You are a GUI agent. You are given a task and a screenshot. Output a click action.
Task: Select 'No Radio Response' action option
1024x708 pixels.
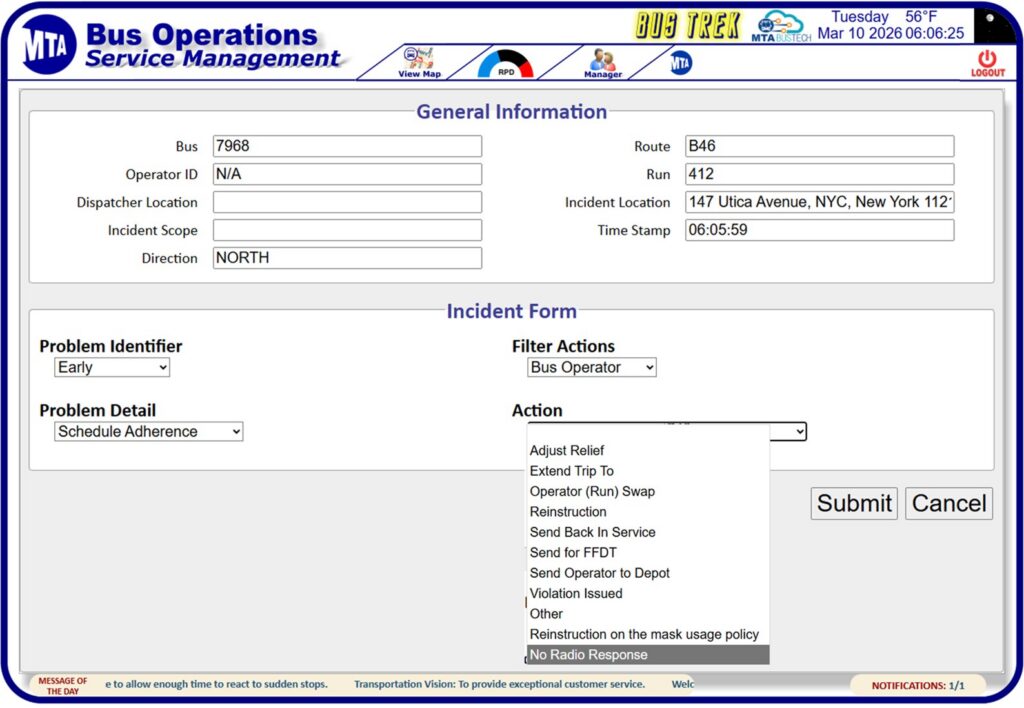(588, 655)
